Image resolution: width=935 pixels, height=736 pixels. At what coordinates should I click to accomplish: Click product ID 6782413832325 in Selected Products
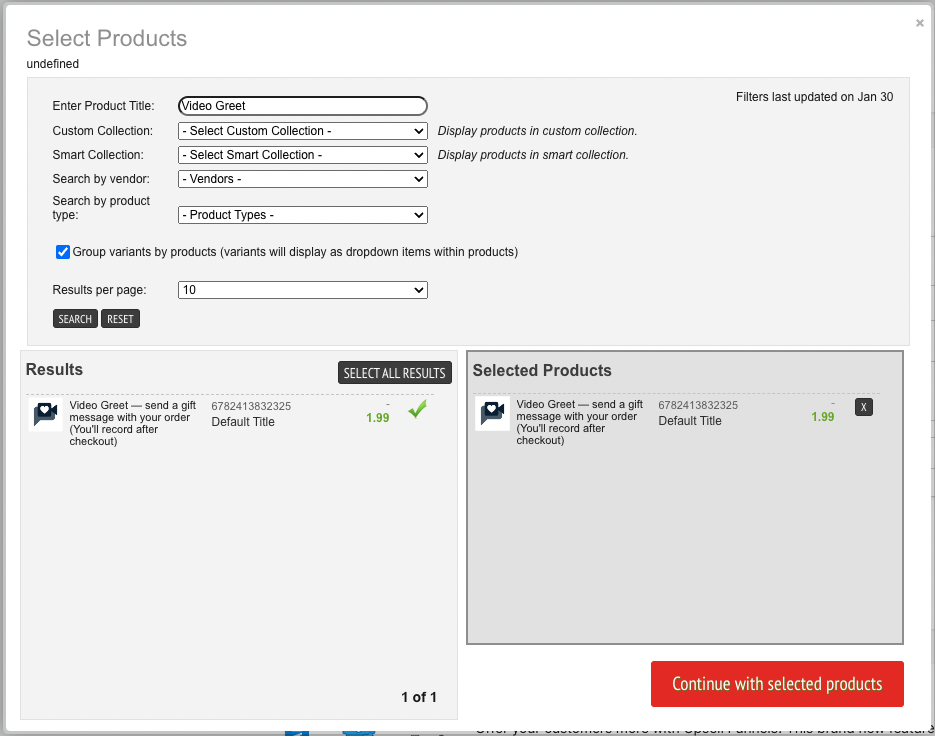tap(698, 405)
